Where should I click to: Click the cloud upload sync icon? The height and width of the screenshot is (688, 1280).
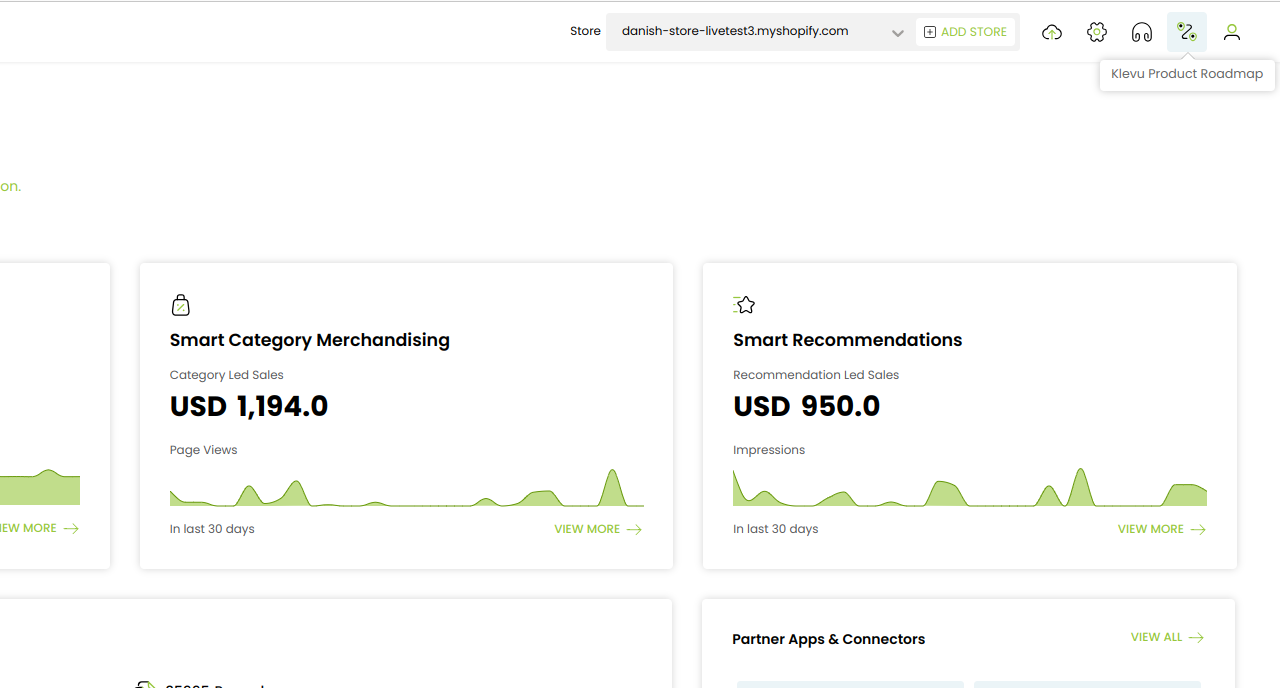[x=1051, y=32]
